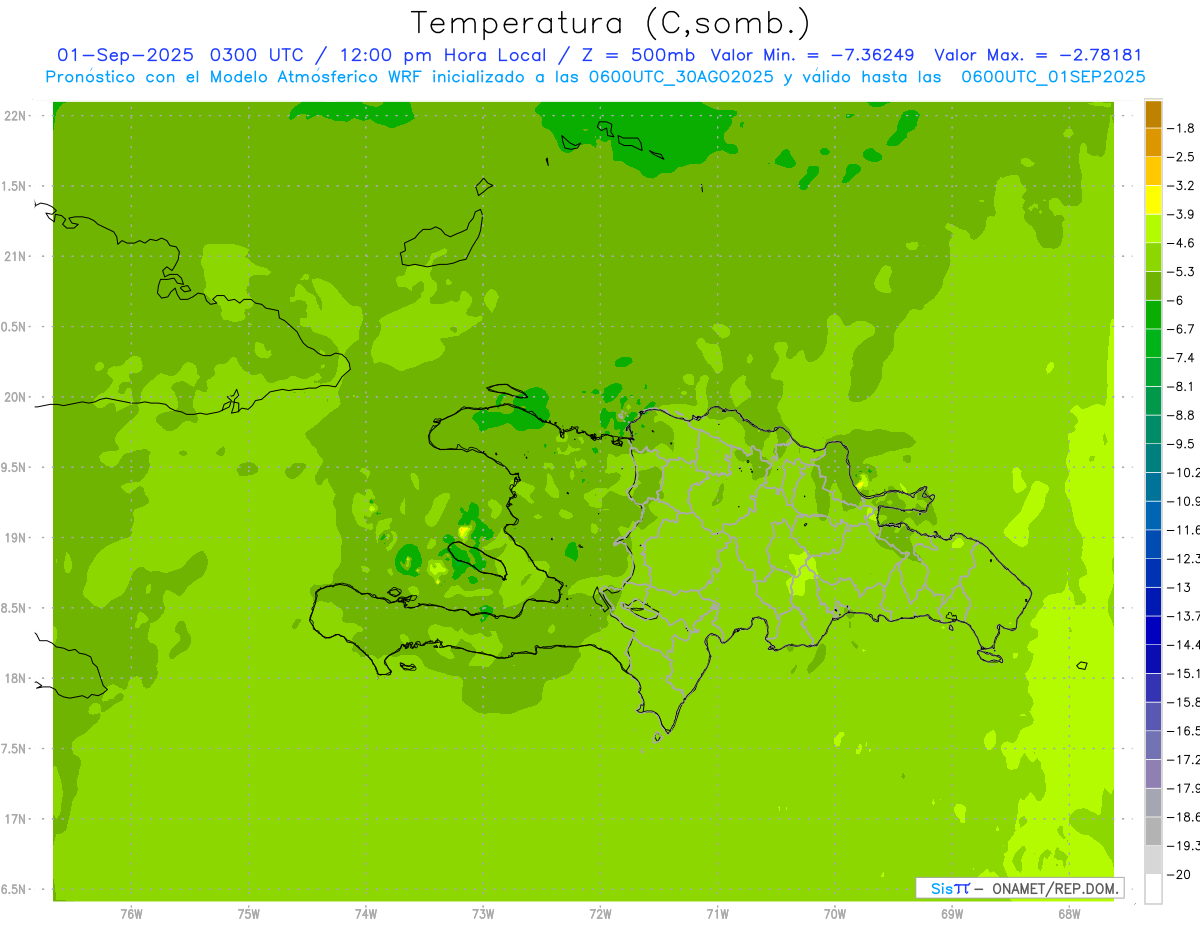The height and width of the screenshot is (927, 1200).
Task: Click the "-13" color bar value
Action: click(x=1178, y=587)
